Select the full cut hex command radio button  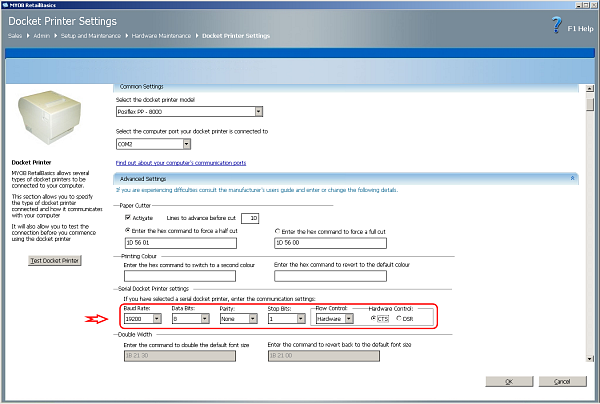click(x=277, y=231)
